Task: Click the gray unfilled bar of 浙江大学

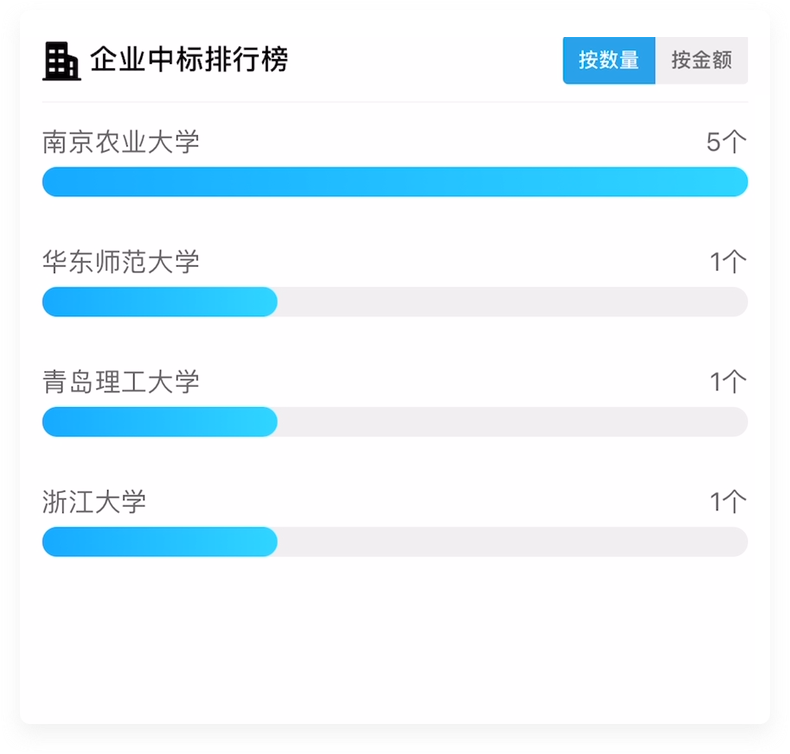Action: [512, 541]
